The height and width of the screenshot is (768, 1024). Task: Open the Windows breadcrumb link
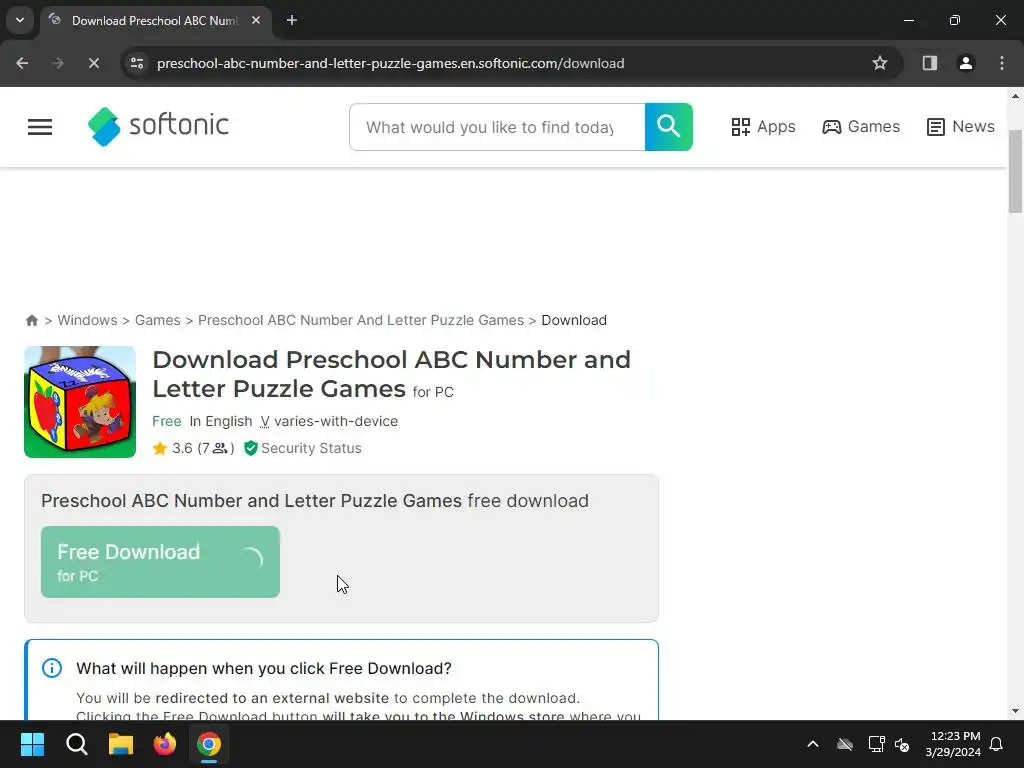pos(88,320)
